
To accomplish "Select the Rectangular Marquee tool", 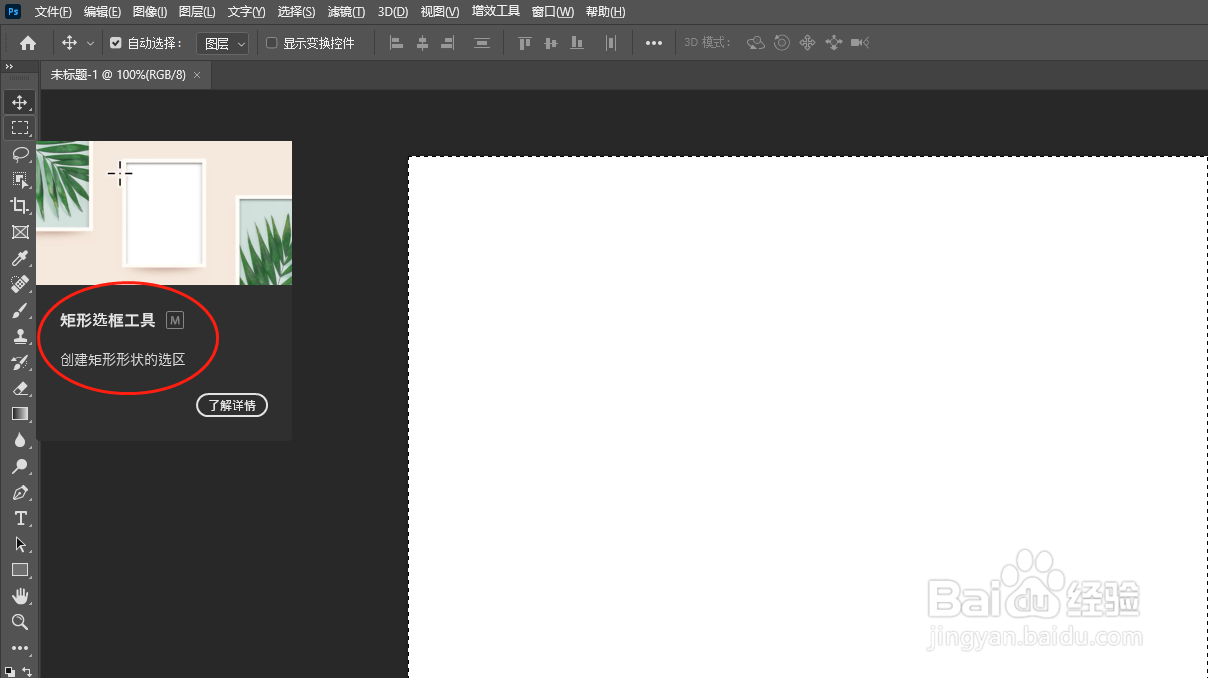I will coord(19,128).
